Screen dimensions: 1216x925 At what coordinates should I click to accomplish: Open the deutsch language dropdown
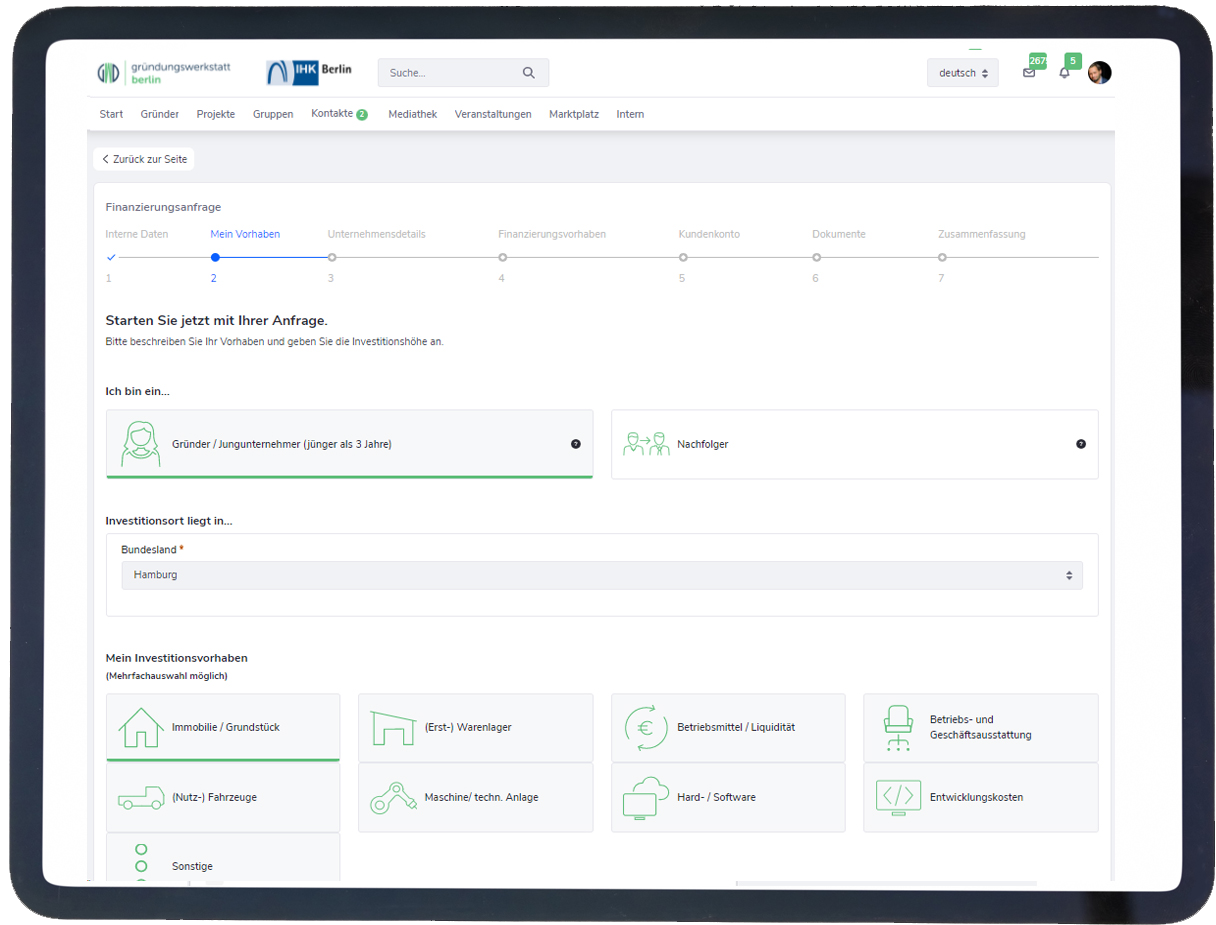962,73
